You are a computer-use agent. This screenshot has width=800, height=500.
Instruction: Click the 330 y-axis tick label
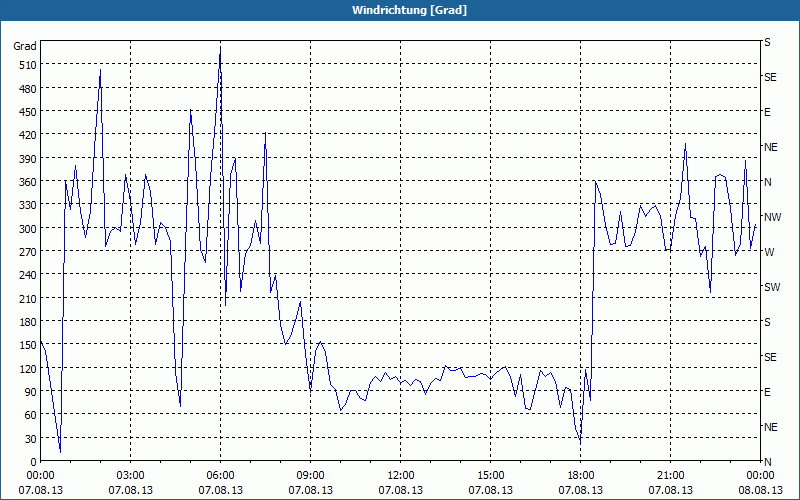(28, 205)
